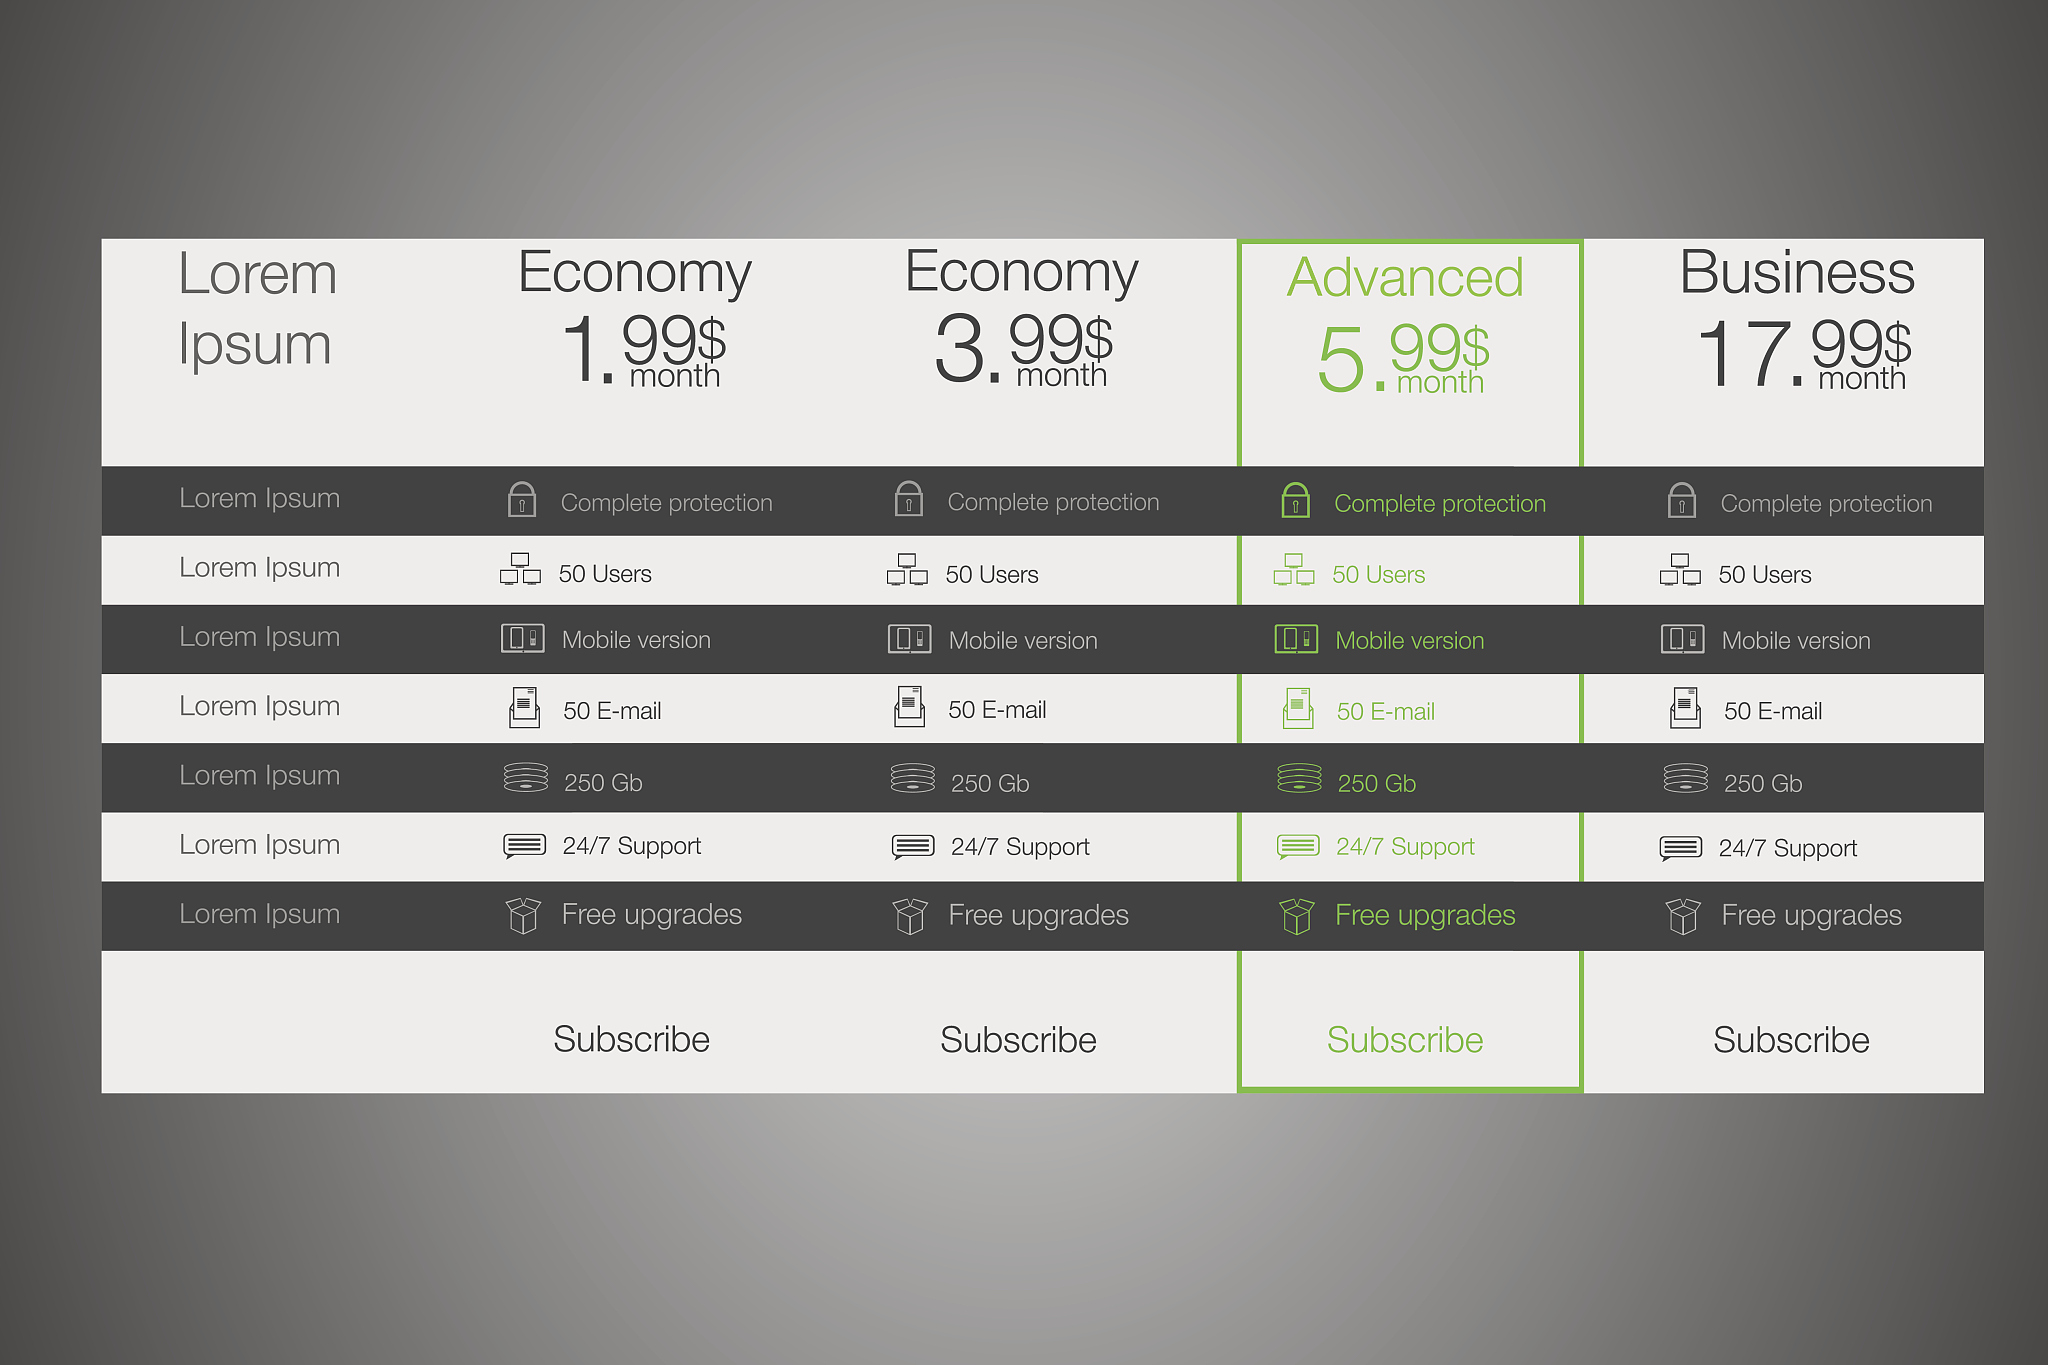This screenshot has width=2048, height=1365.
Task: Click the support chat icon in Business column
Action: tap(1680, 848)
